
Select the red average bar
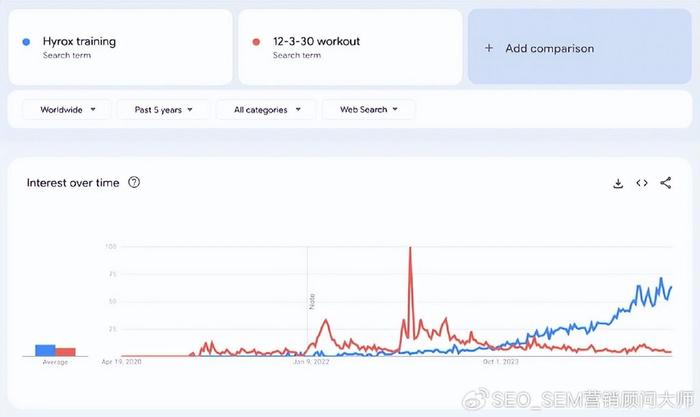click(65, 352)
